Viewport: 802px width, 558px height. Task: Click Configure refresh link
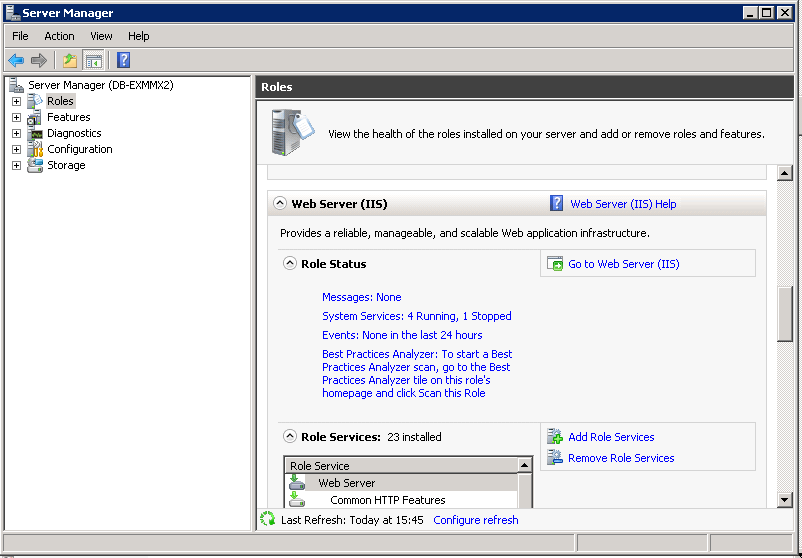(x=476, y=520)
